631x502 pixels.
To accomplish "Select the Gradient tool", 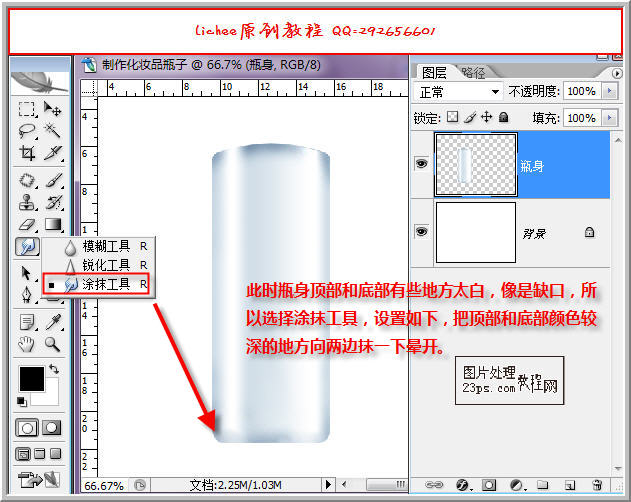I will pyautogui.click(x=54, y=224).
